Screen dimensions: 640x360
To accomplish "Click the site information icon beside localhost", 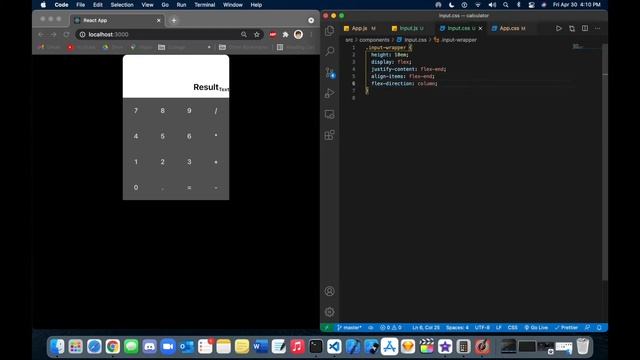I will pos(82,35).
